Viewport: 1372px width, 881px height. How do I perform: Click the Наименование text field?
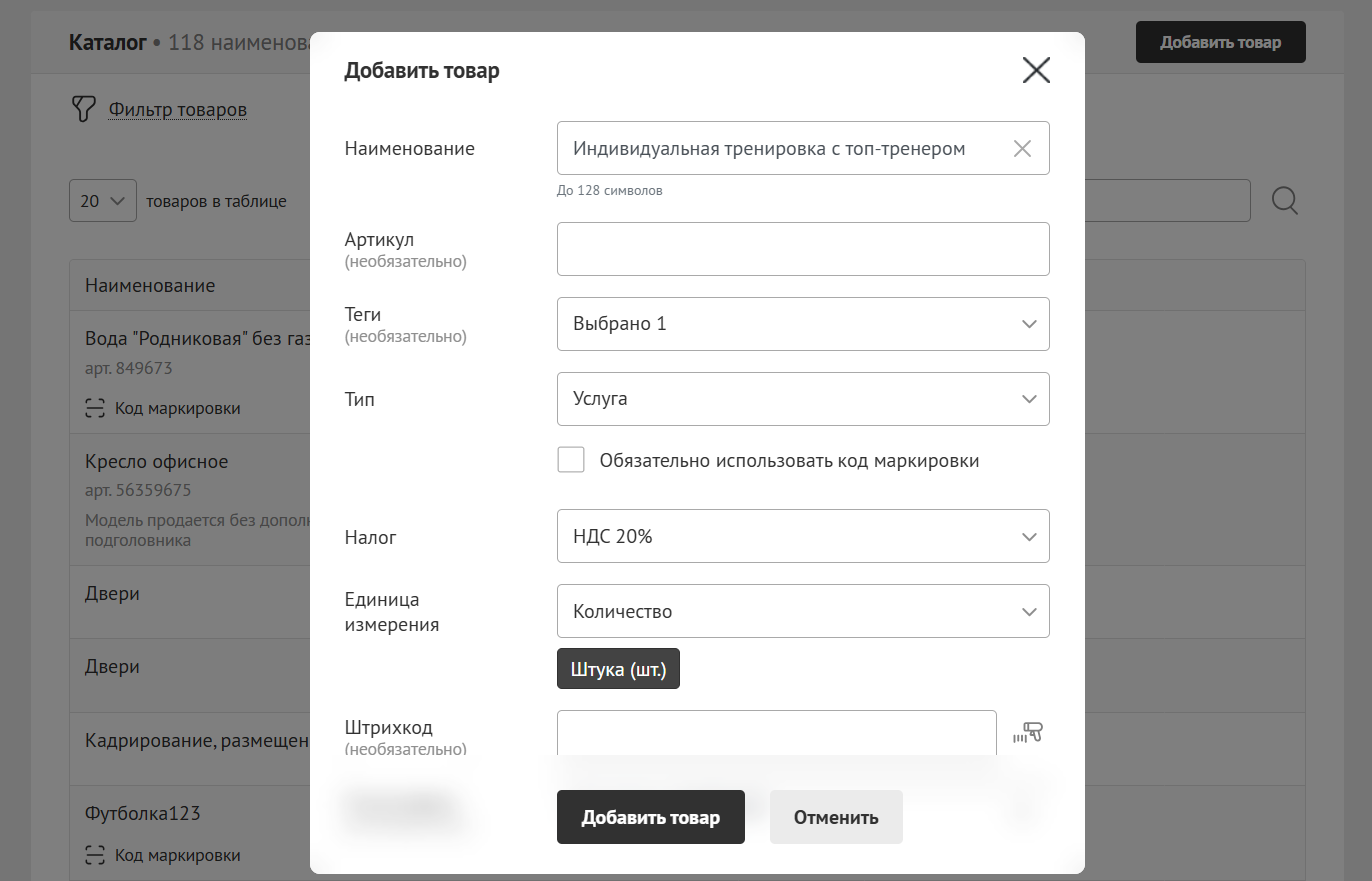click(780, 149)
